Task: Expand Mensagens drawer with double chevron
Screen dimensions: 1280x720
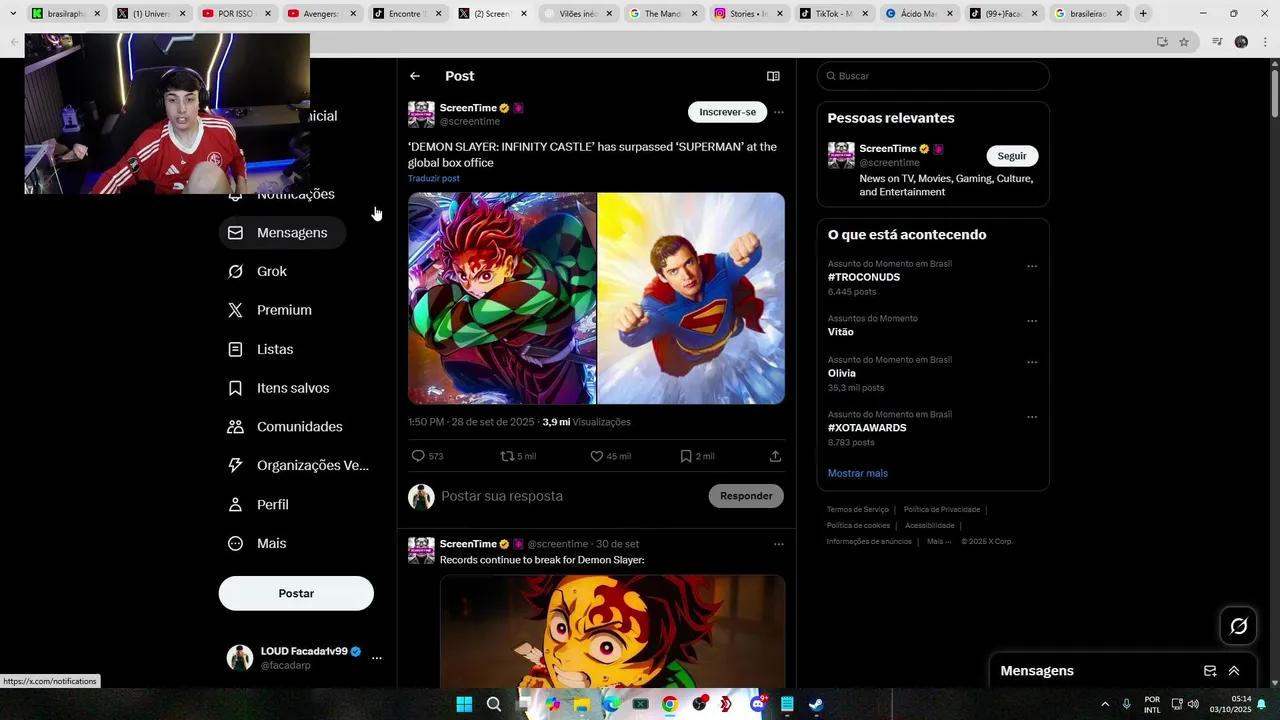Action: point(1234,671)
